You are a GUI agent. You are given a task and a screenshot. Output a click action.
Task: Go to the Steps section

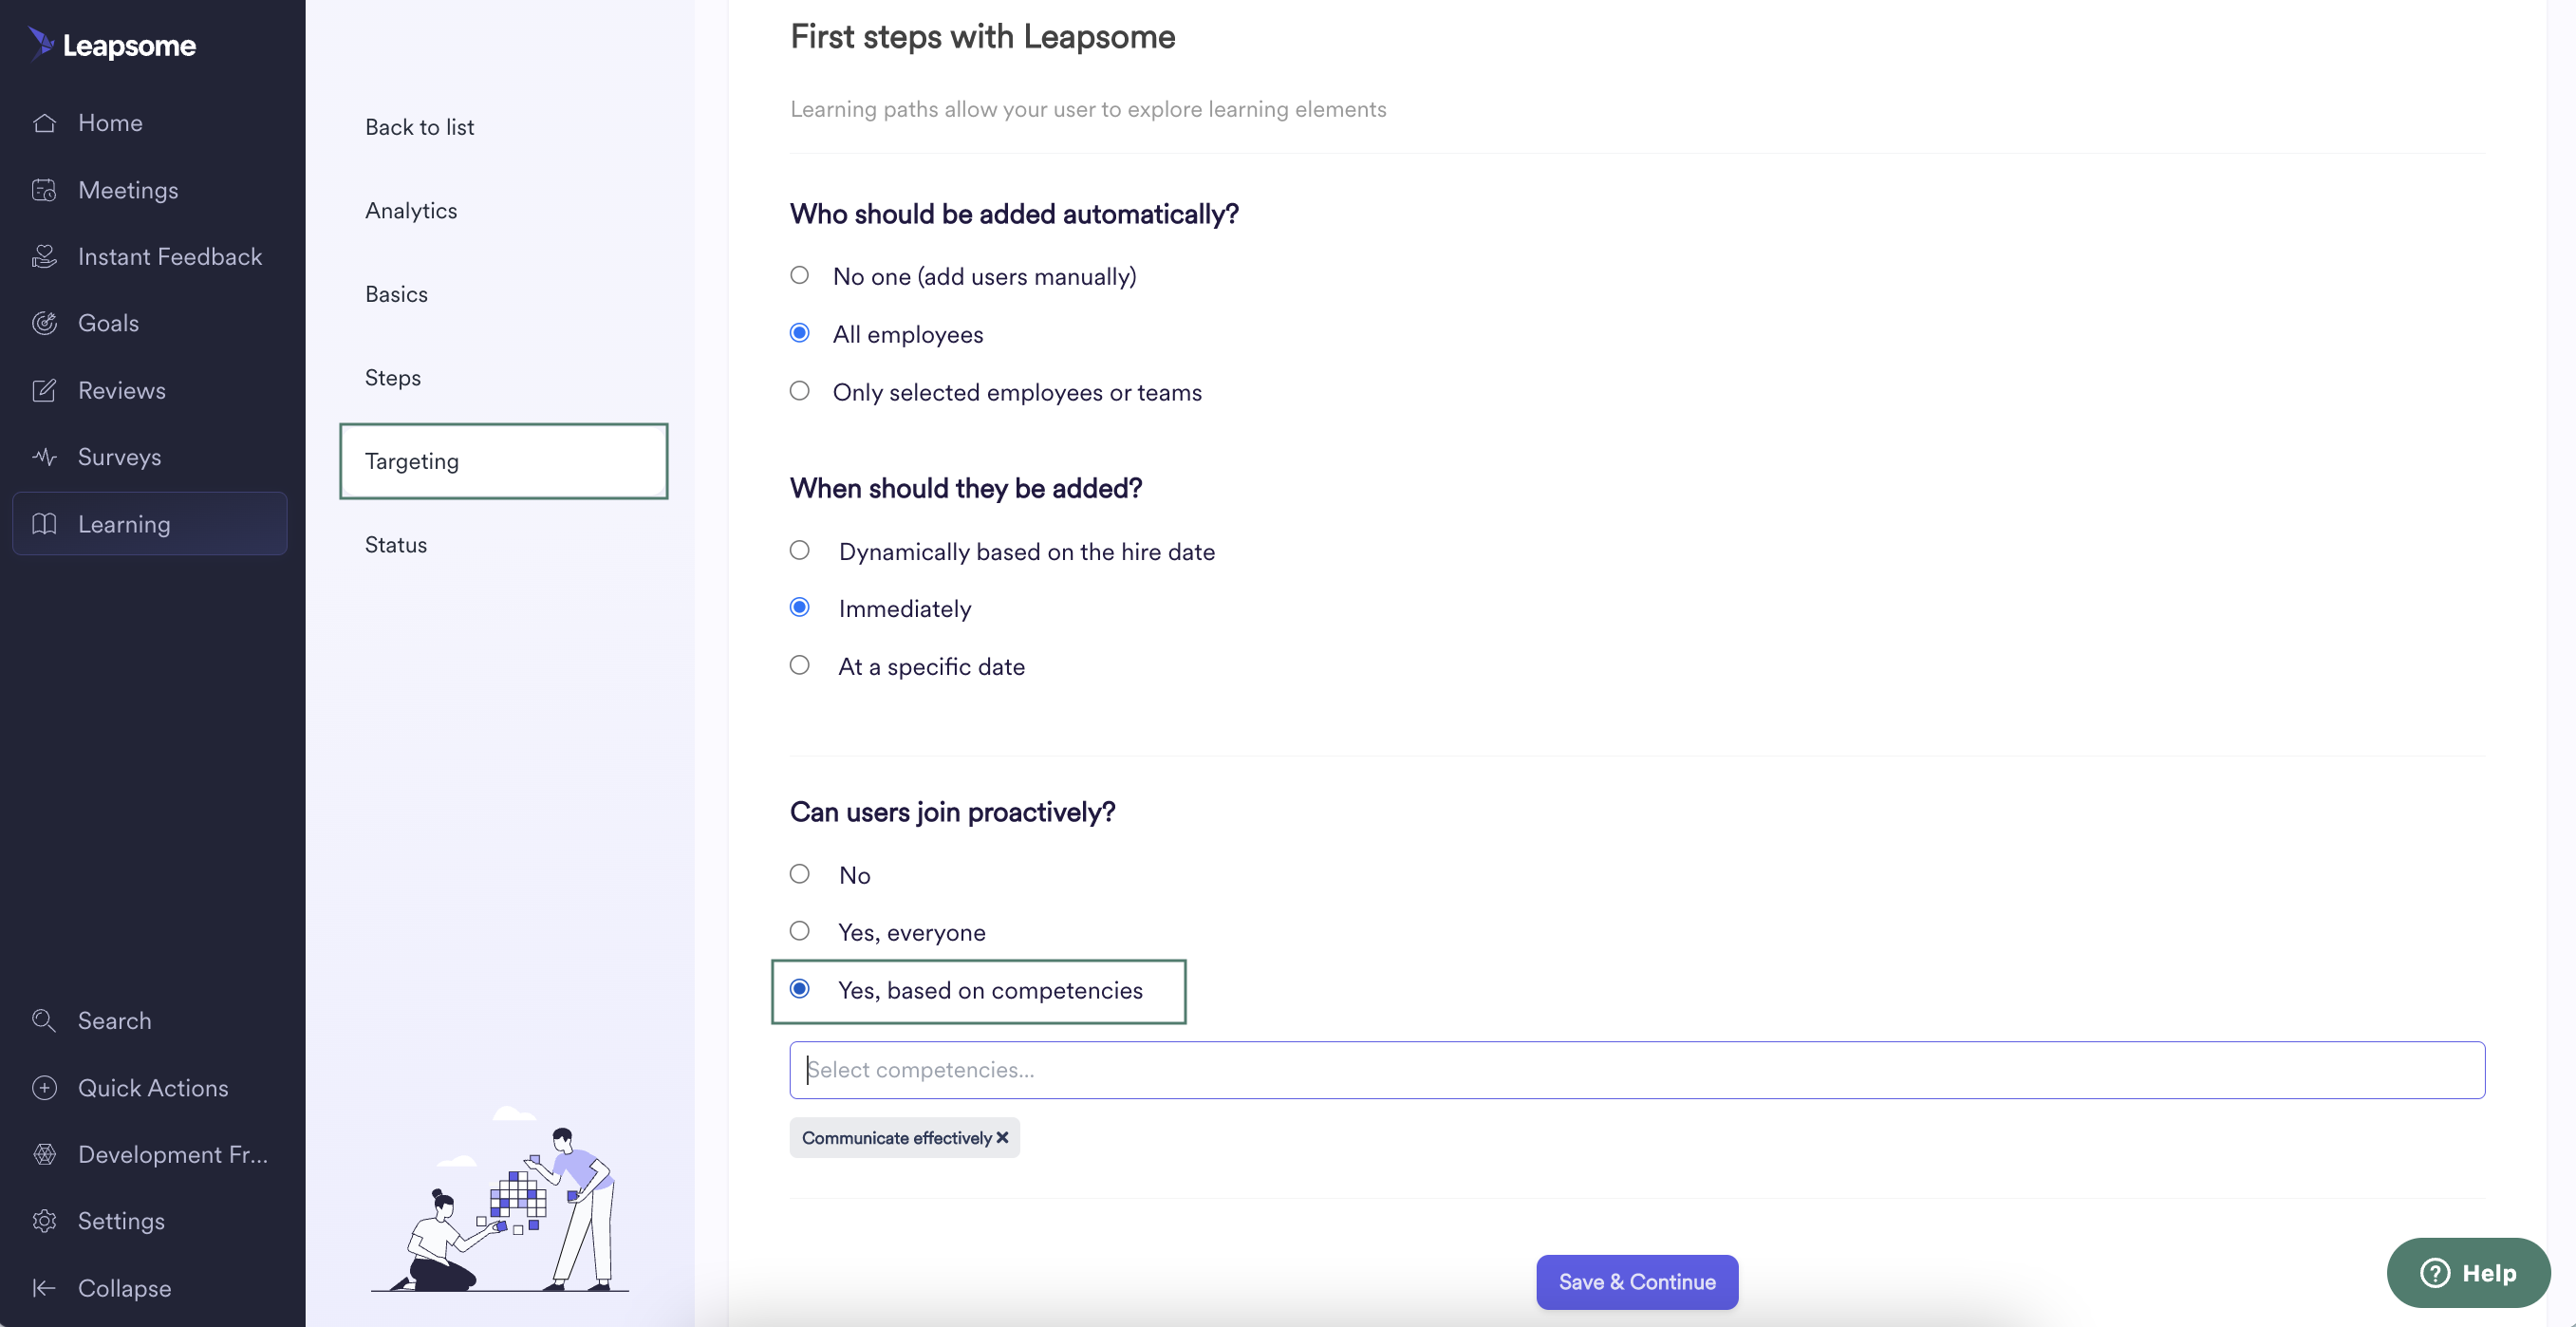393,378
